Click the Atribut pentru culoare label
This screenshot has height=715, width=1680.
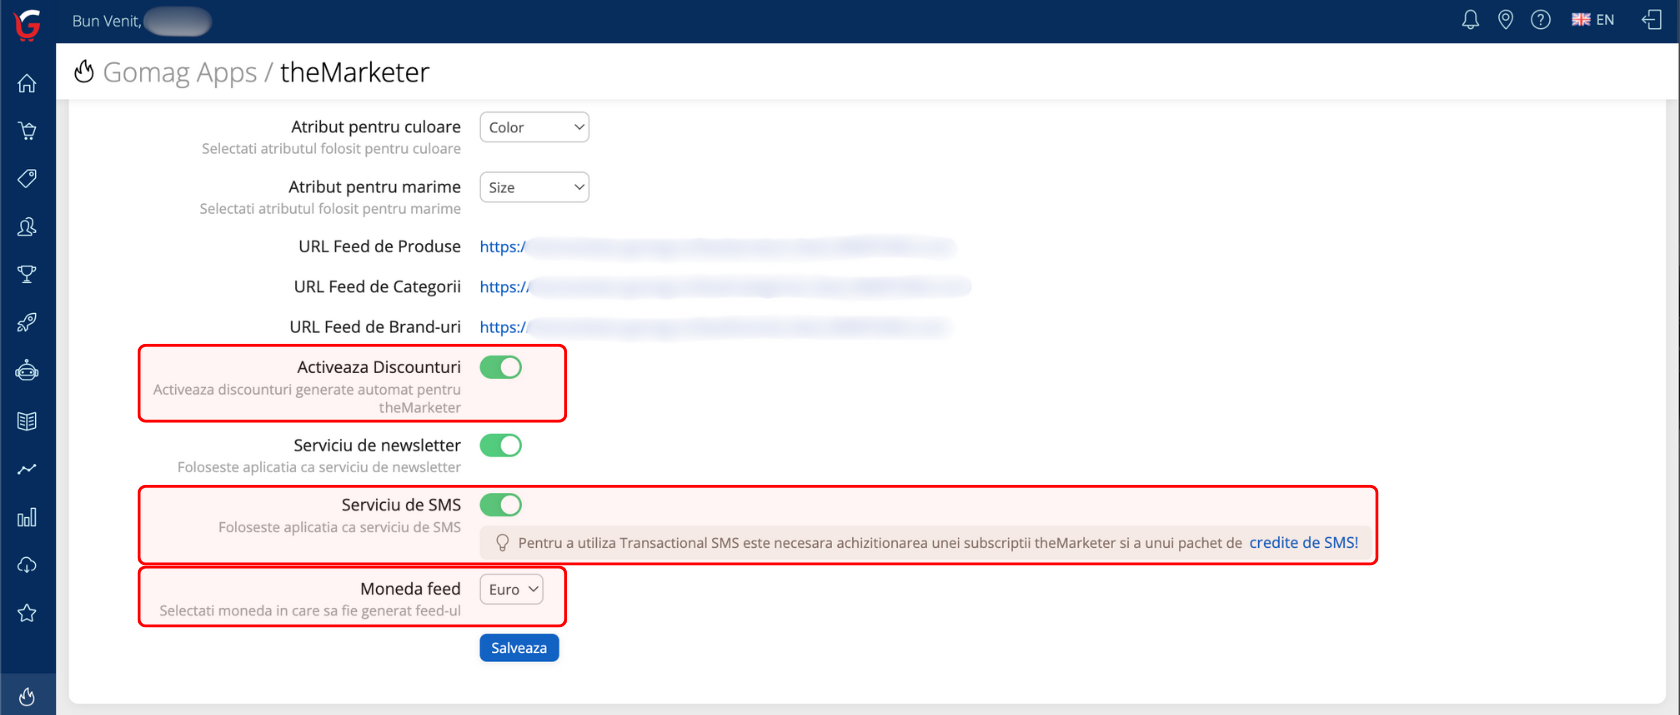376,127
